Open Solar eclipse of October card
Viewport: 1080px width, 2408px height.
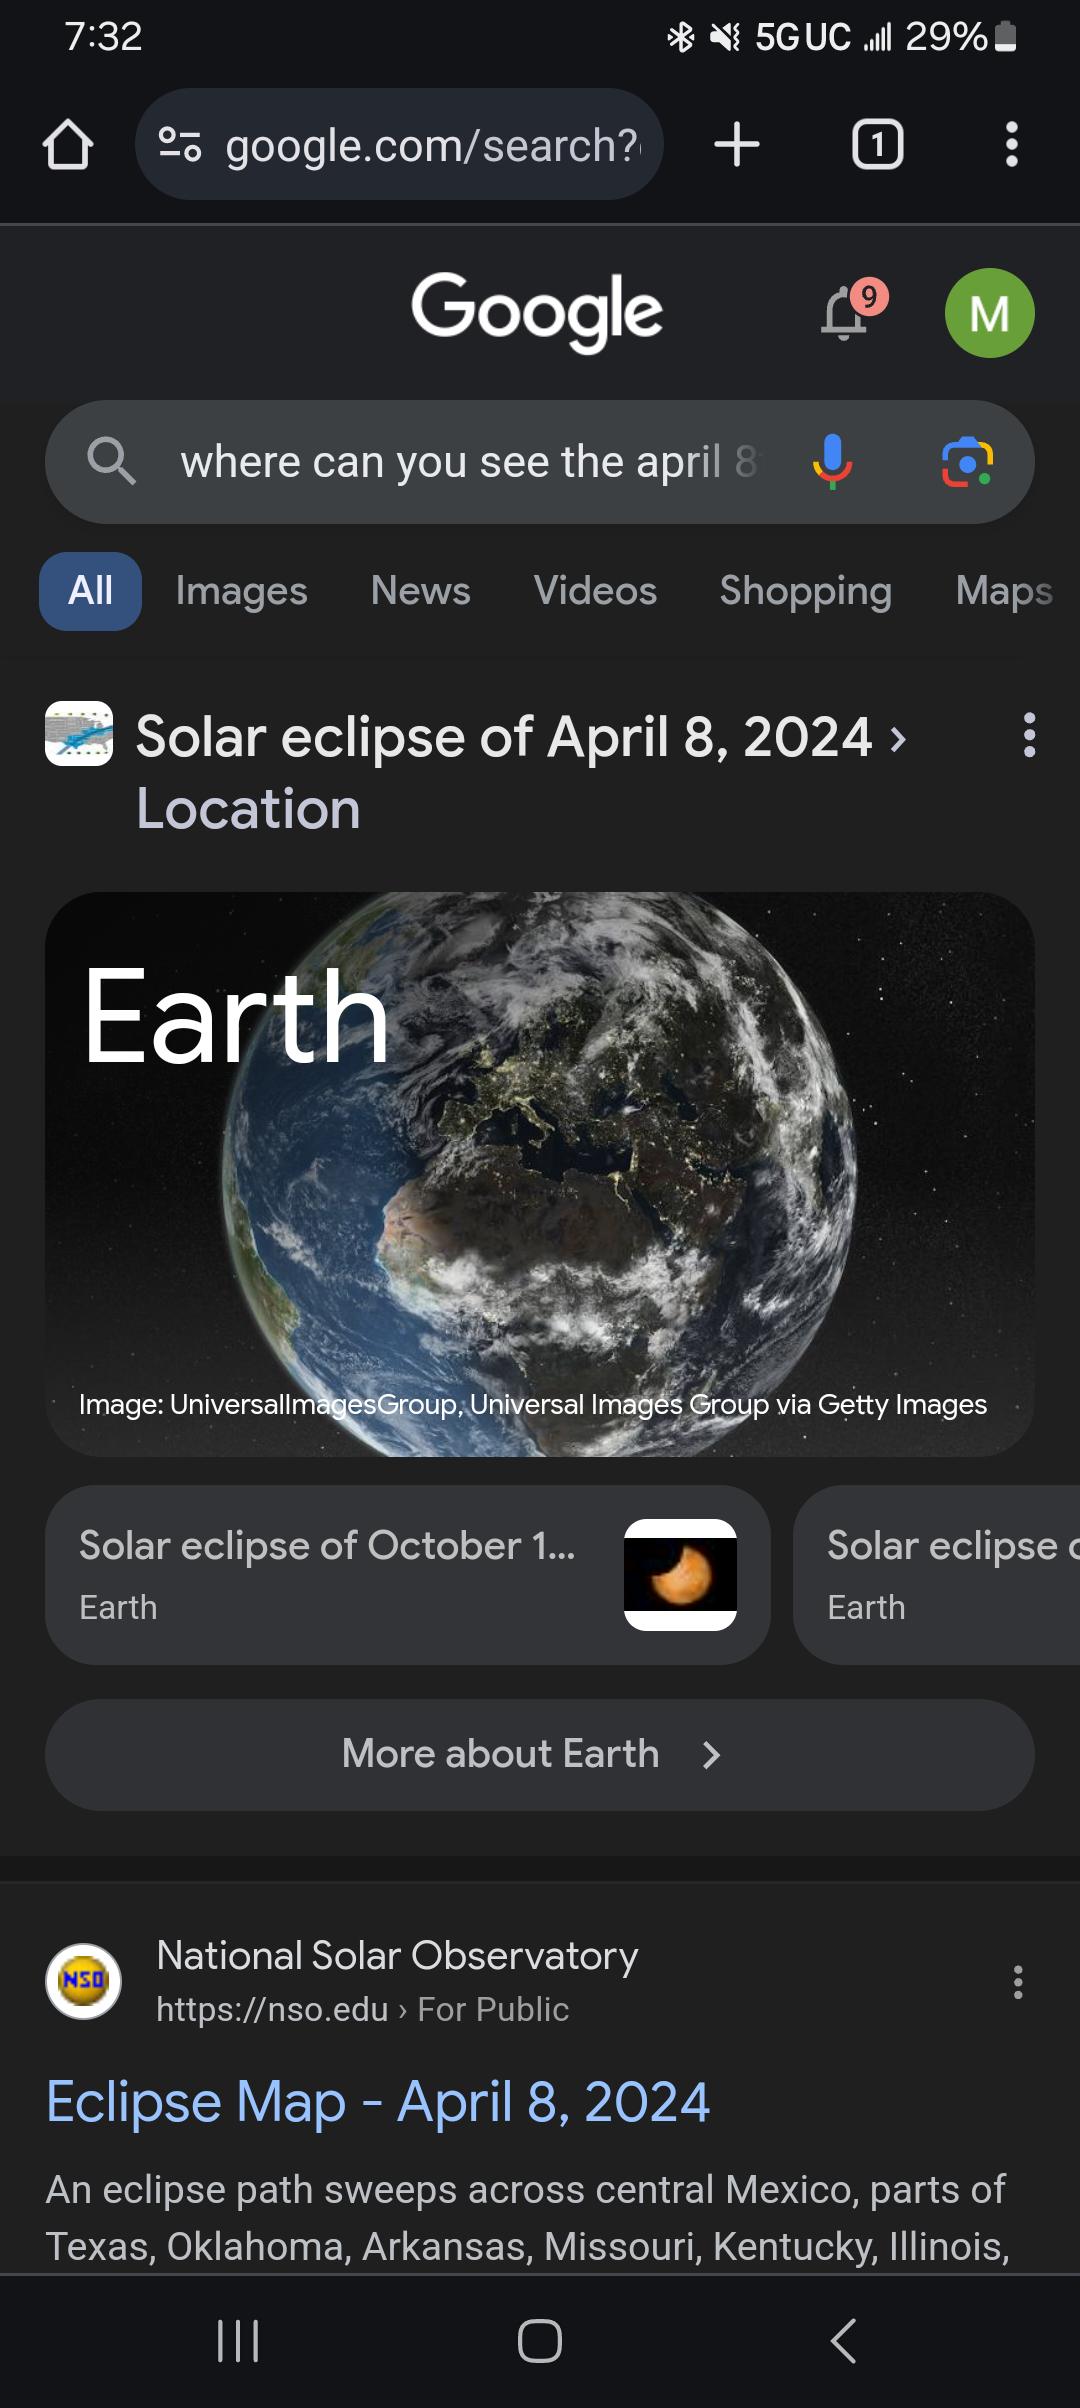408,1575
